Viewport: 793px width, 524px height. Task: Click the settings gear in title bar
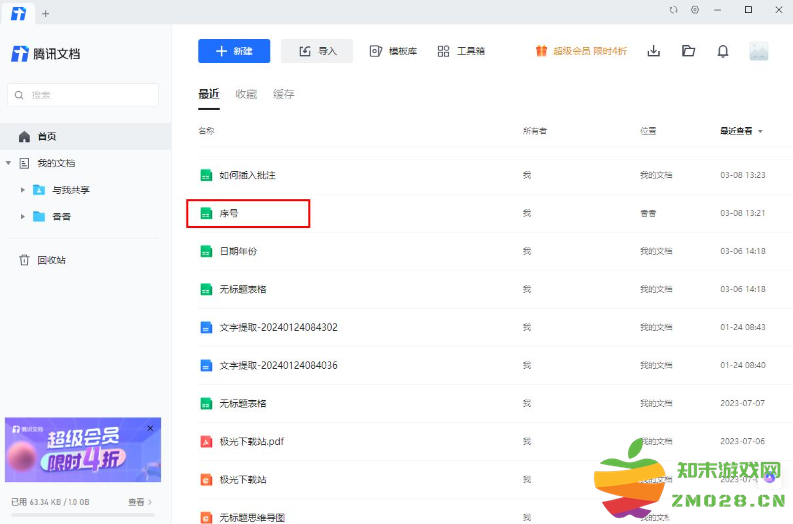point(695,10)
